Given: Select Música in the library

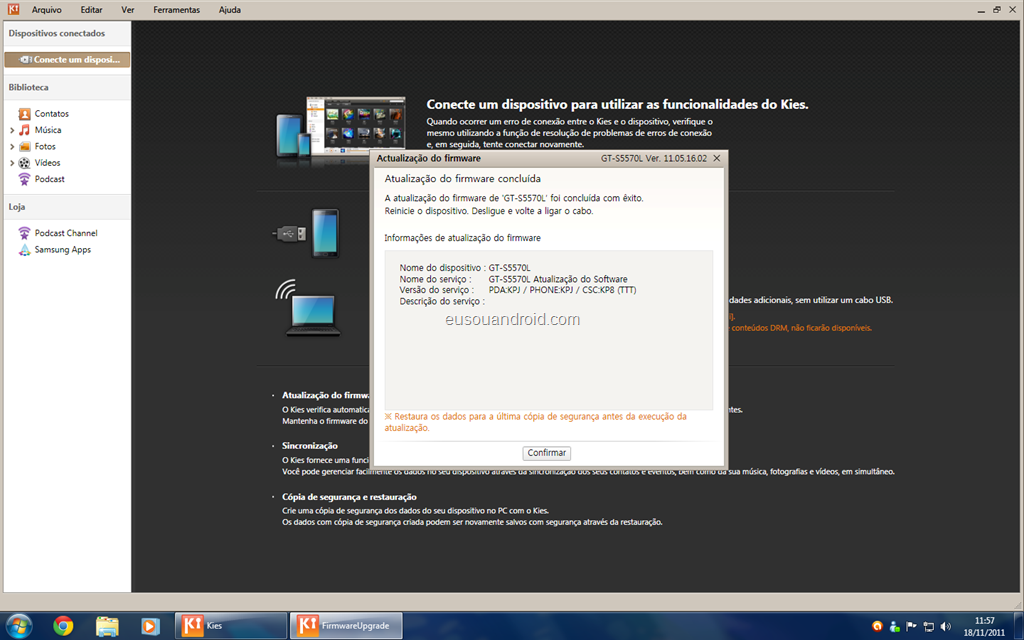Looking at the screenshot, I should (48, 130).
